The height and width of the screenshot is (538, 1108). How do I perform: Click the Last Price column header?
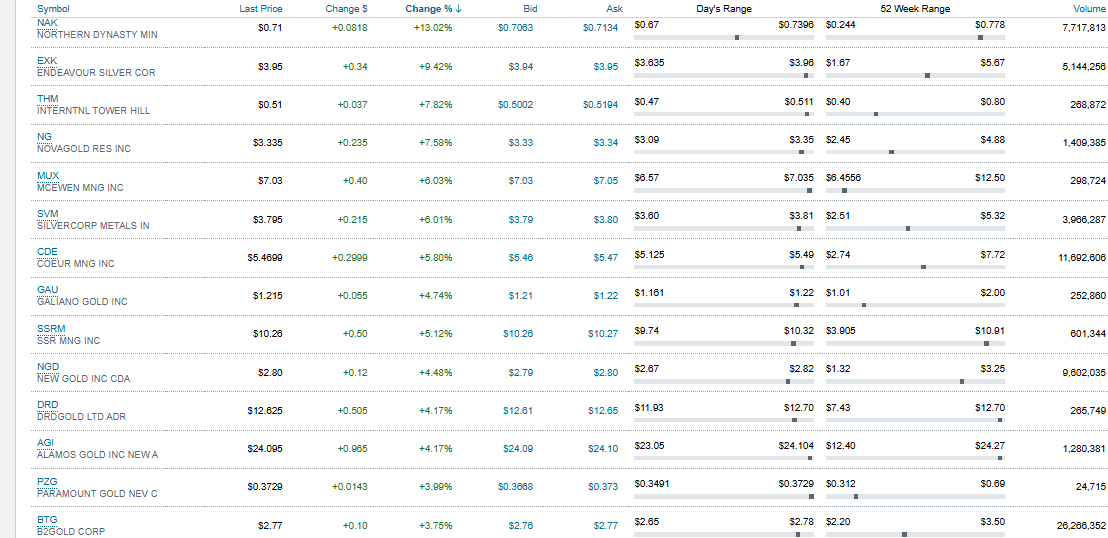point(261,9)
